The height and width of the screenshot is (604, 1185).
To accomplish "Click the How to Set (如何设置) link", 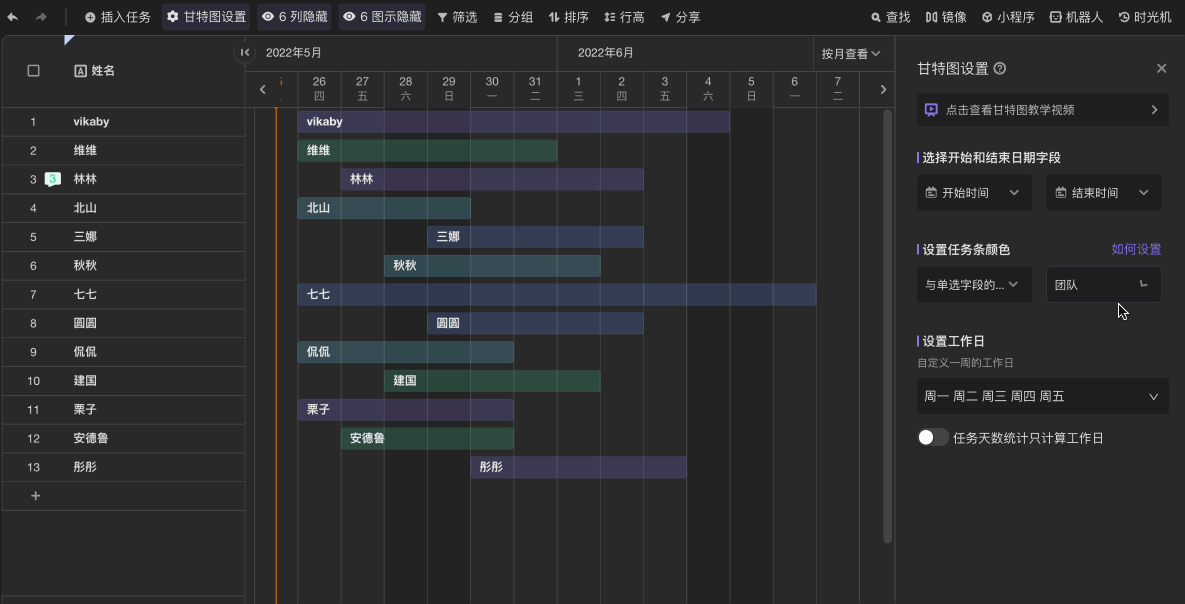I will 1136,250.
